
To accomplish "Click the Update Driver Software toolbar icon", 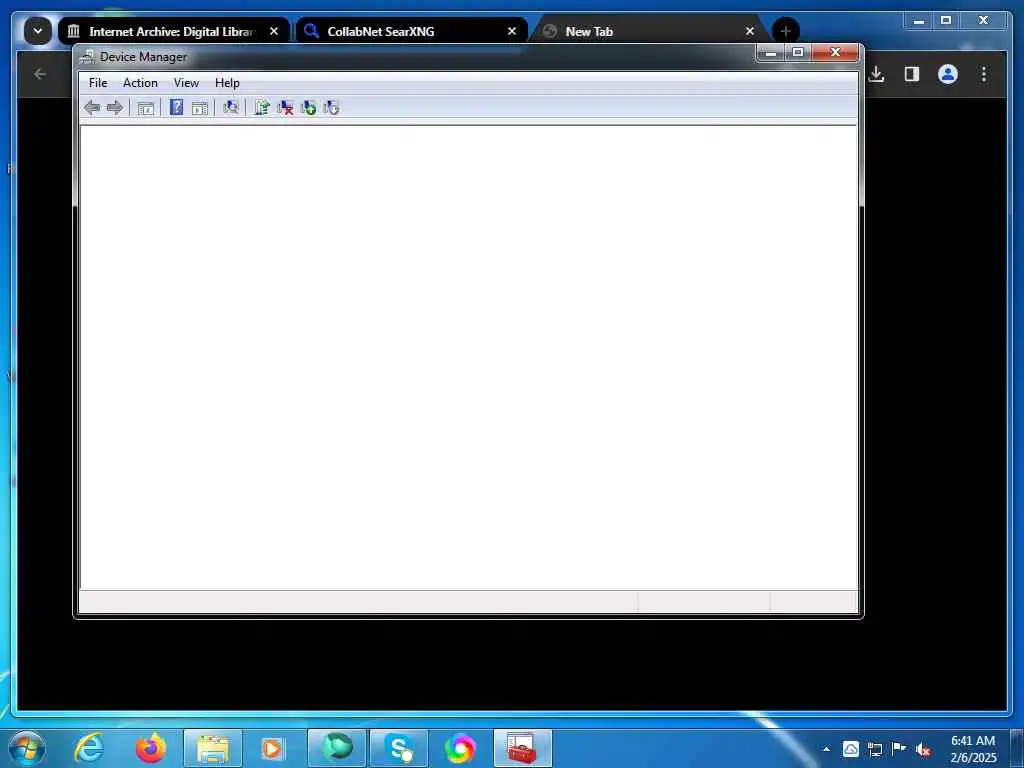I will (x=262, y=107).
